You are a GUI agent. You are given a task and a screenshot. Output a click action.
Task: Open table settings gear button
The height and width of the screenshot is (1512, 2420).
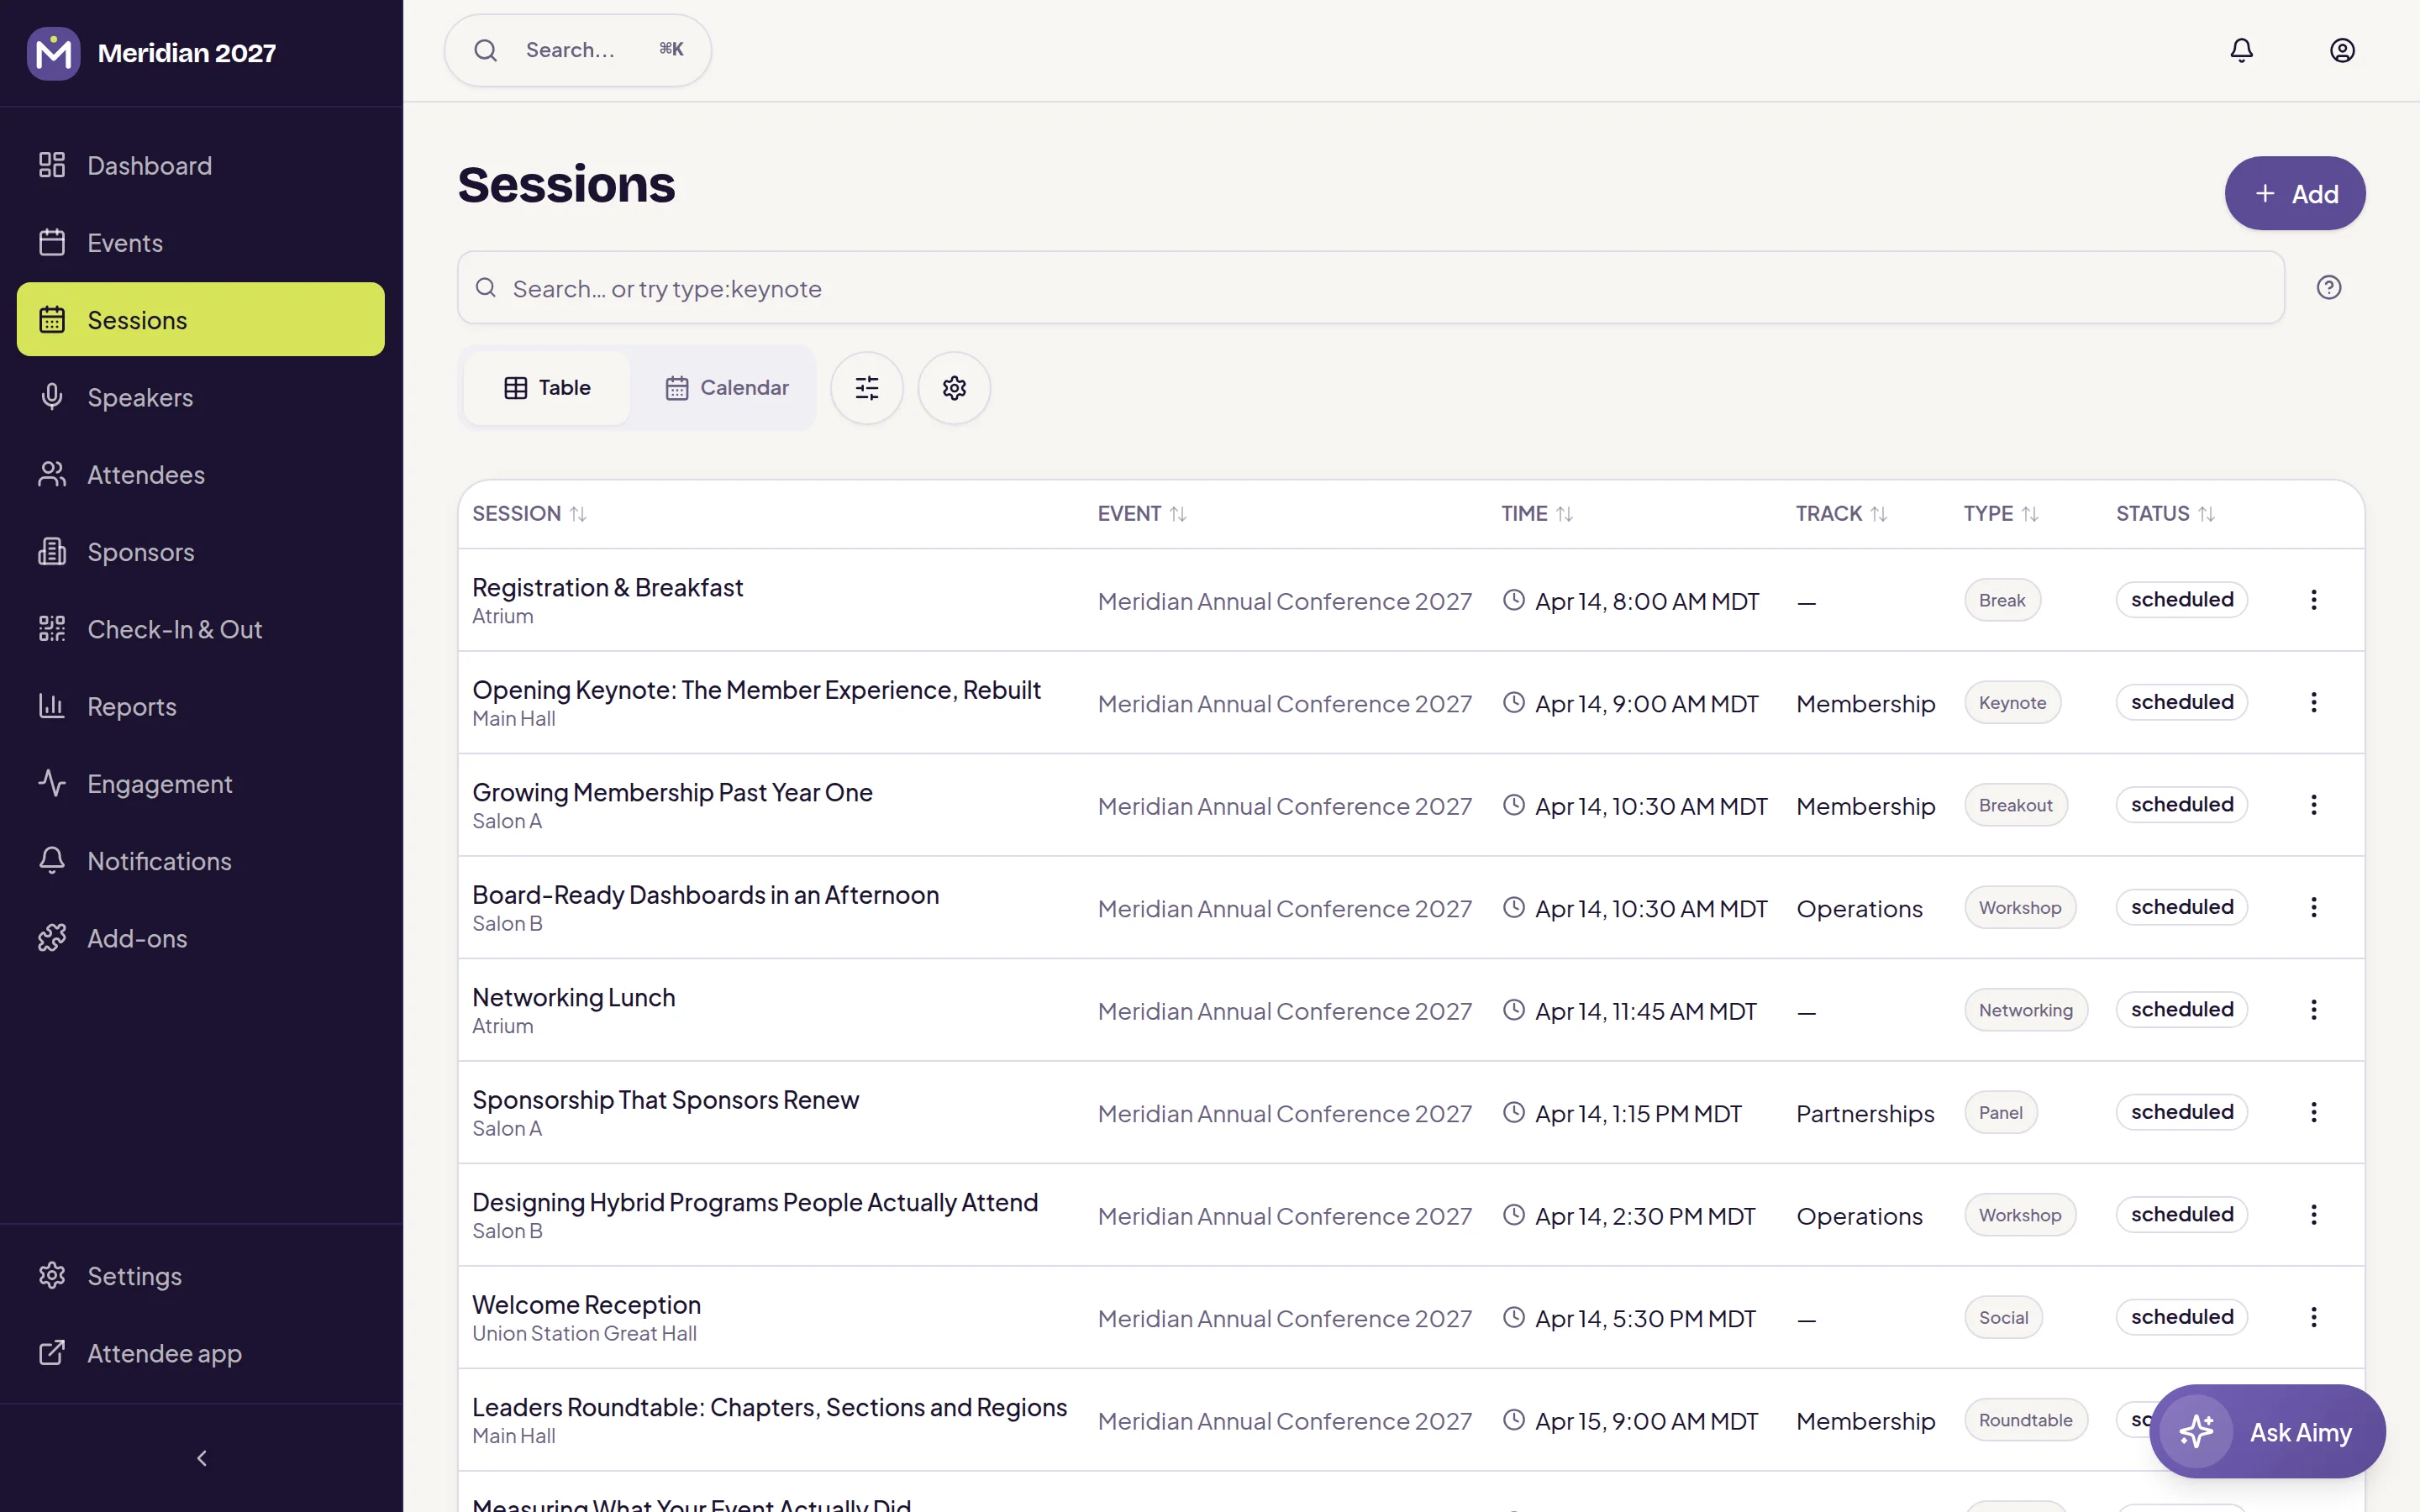954,388
